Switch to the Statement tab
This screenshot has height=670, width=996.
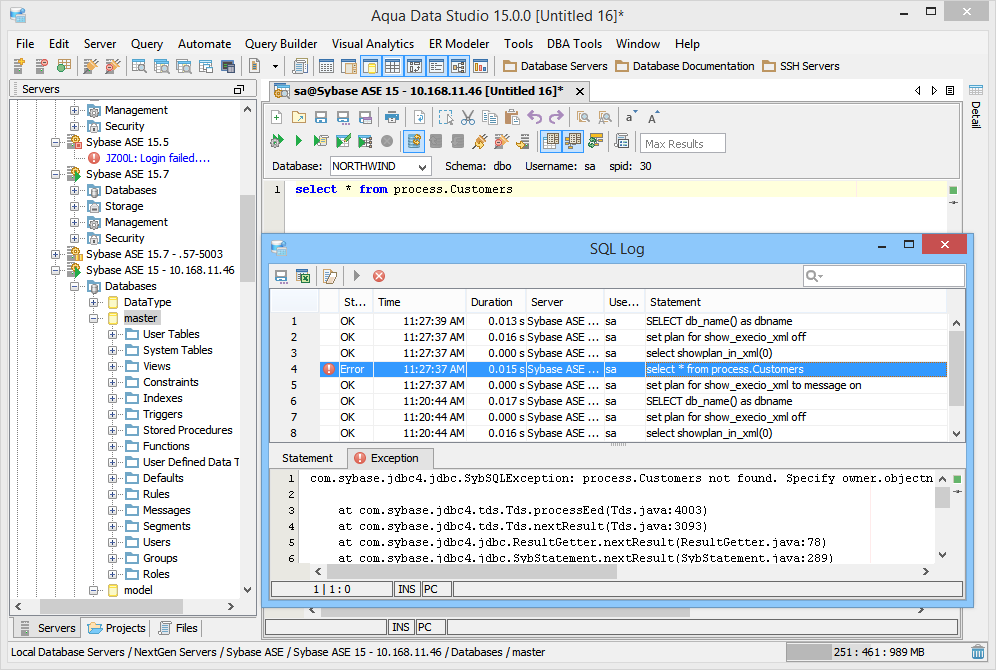(307, 458)
